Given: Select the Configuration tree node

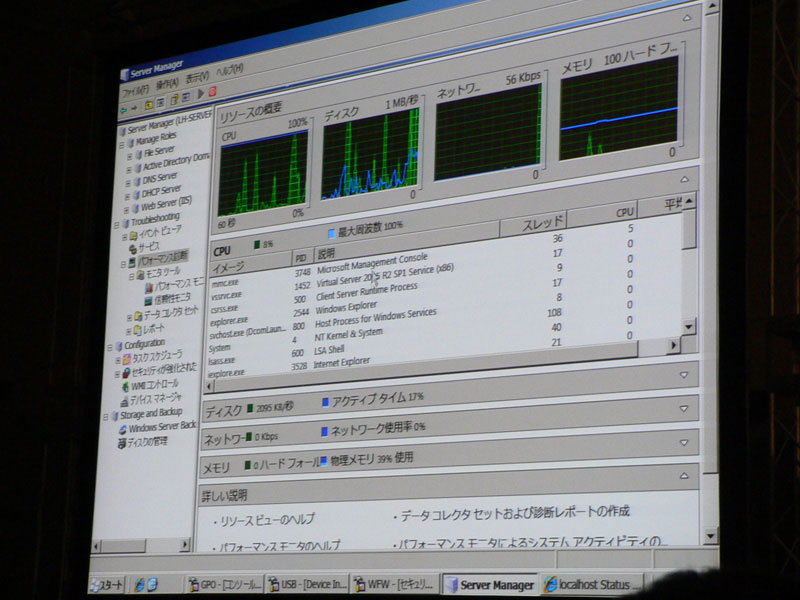Looking at the screenshot, I should [144, 344].
